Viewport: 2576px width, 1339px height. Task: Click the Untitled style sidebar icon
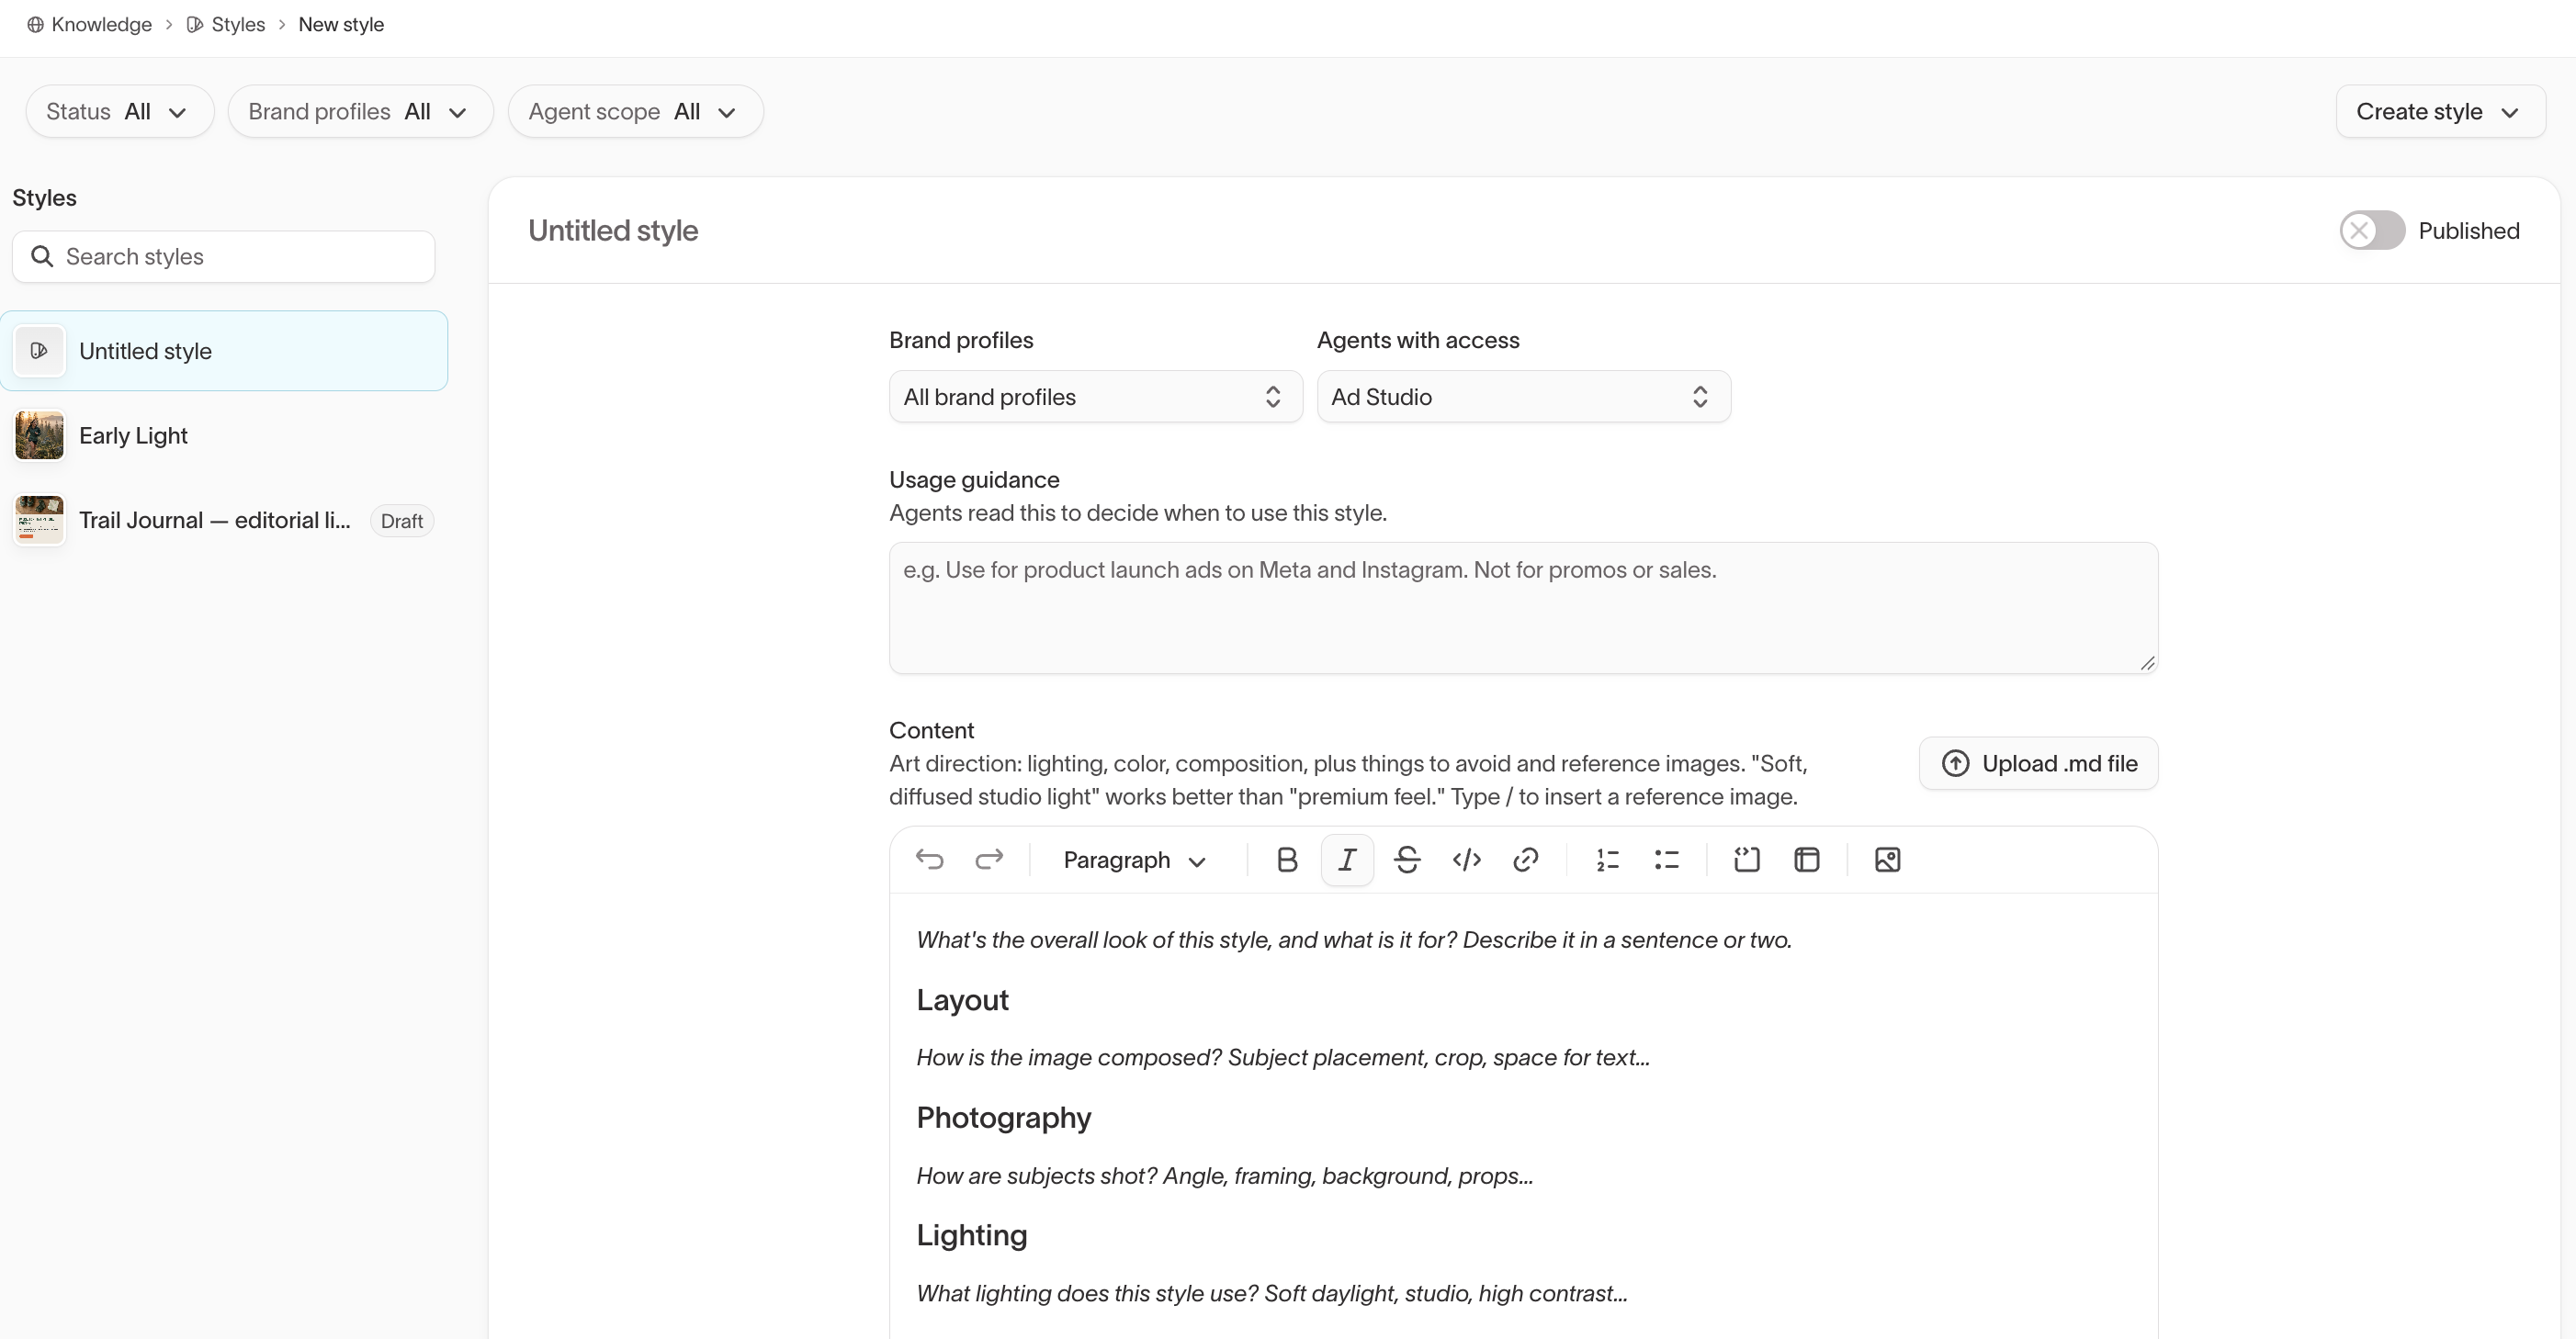pyautogui.click(x=39, y=351)
